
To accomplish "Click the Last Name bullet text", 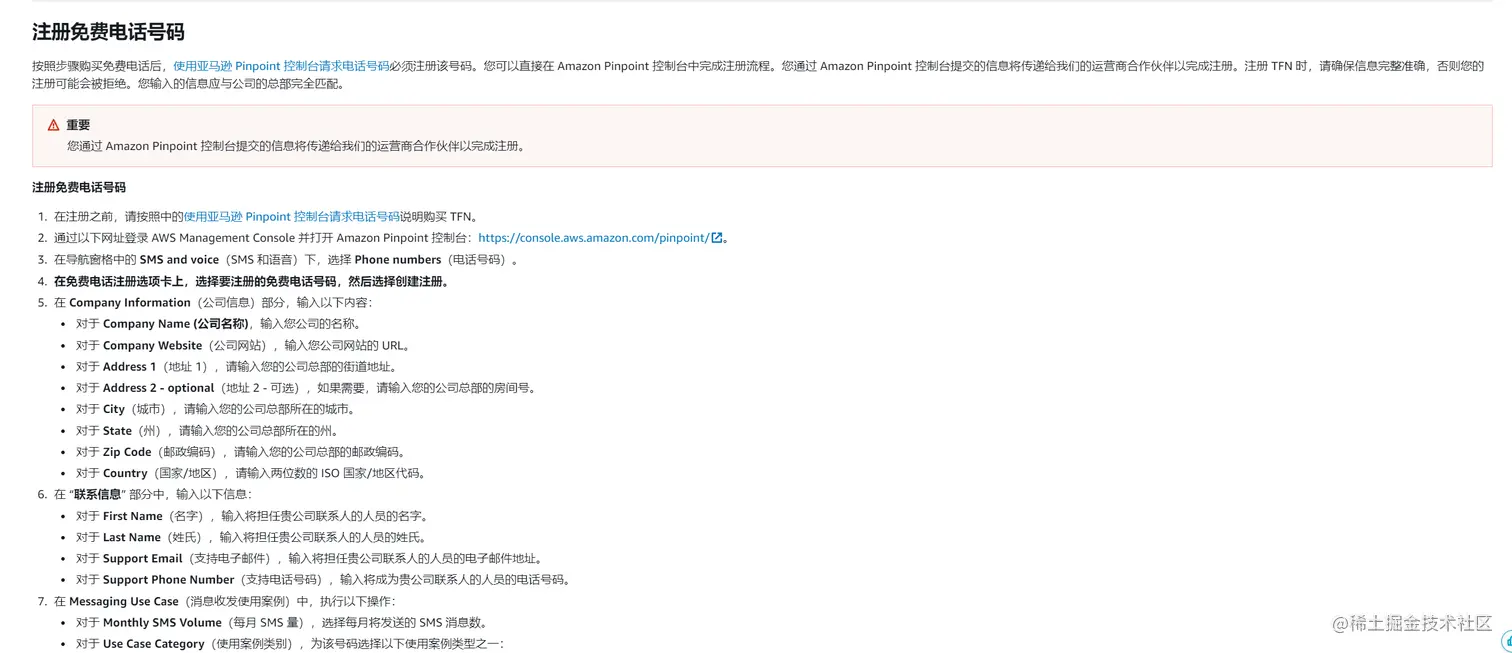I will pos(251,537).
